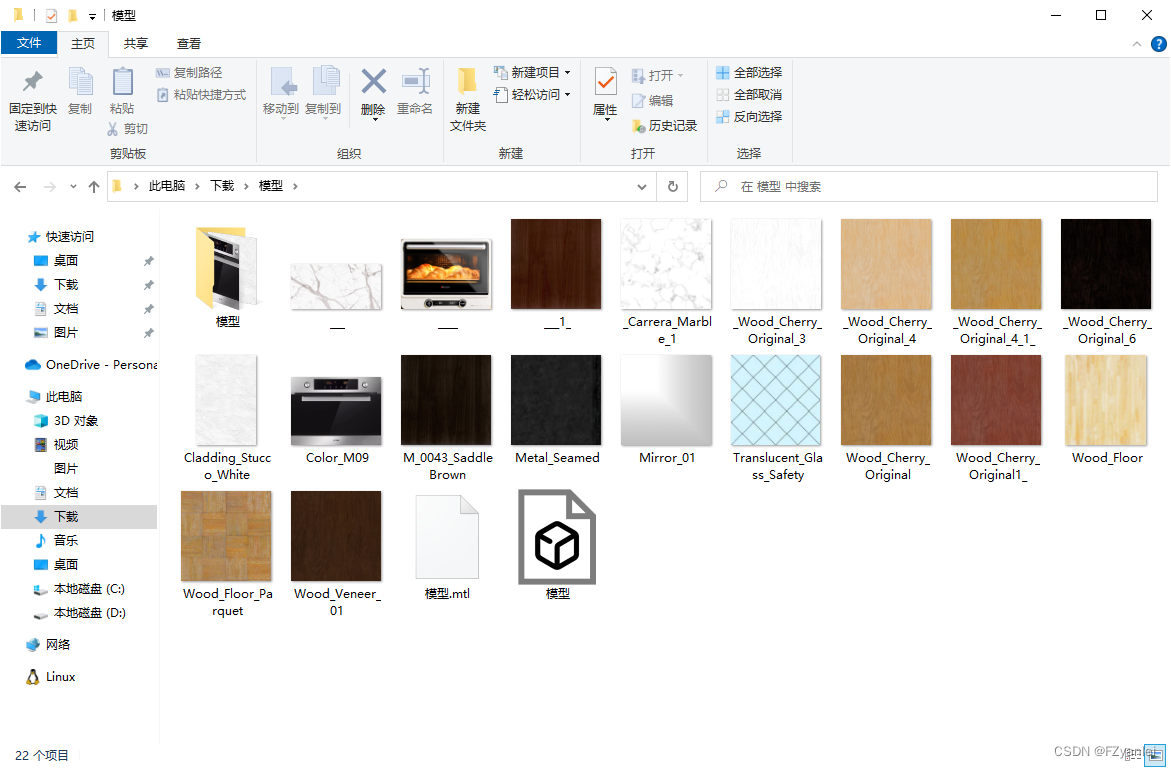Pin current folder to Quick Access

(31, 94)
